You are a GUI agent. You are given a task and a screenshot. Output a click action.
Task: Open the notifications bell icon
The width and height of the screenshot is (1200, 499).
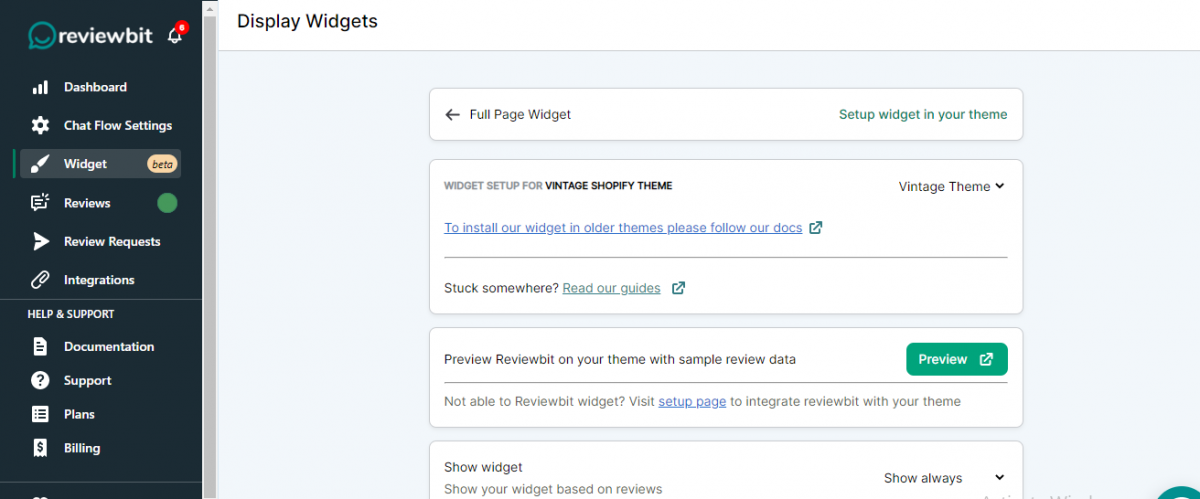(176, 36)
